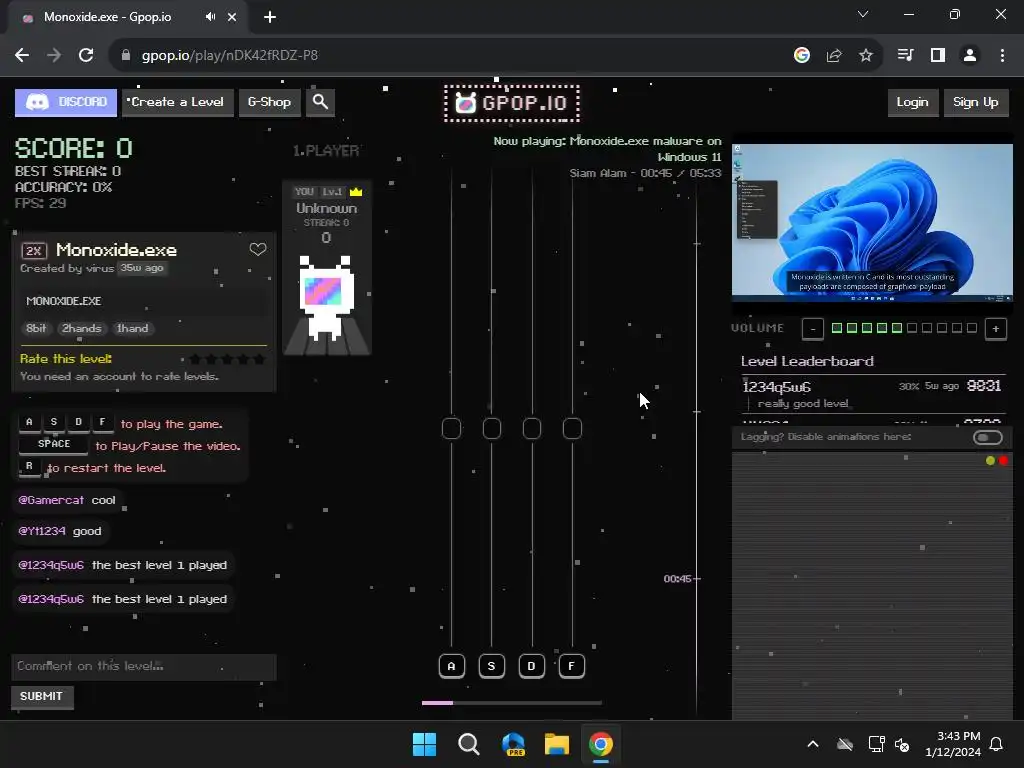The height and width of the screenshot is (768, 1024).
Task: Click the muted volume tray icon
Action: 903,744
